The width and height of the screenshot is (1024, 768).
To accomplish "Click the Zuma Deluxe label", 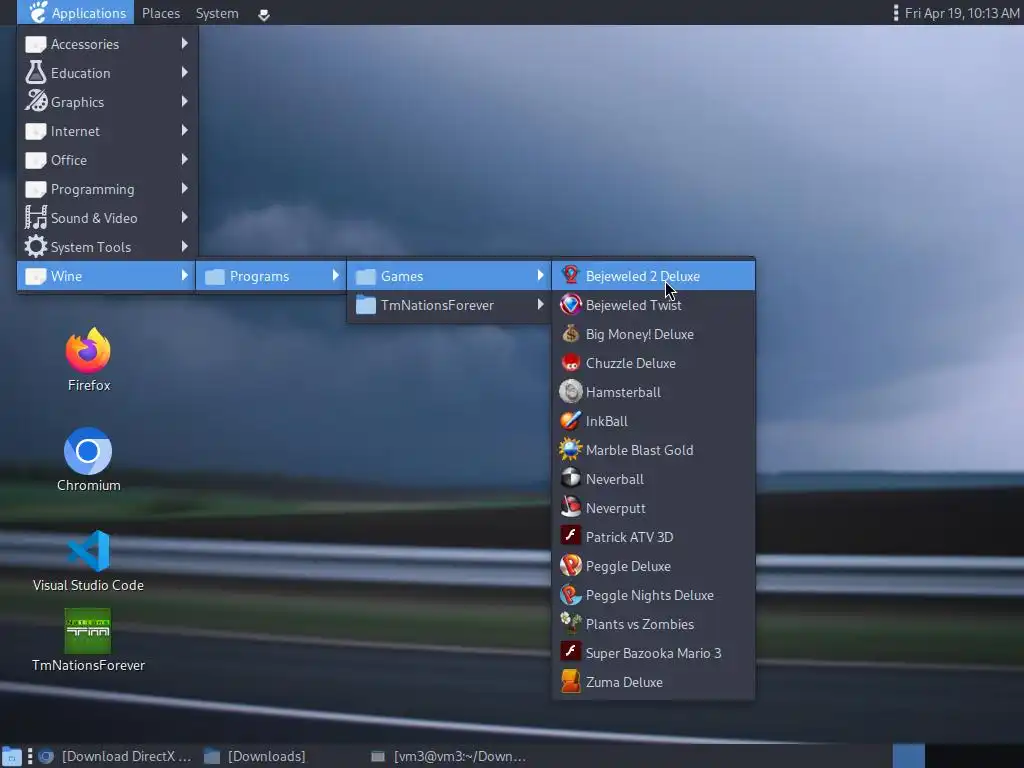I will coord(624,682).
